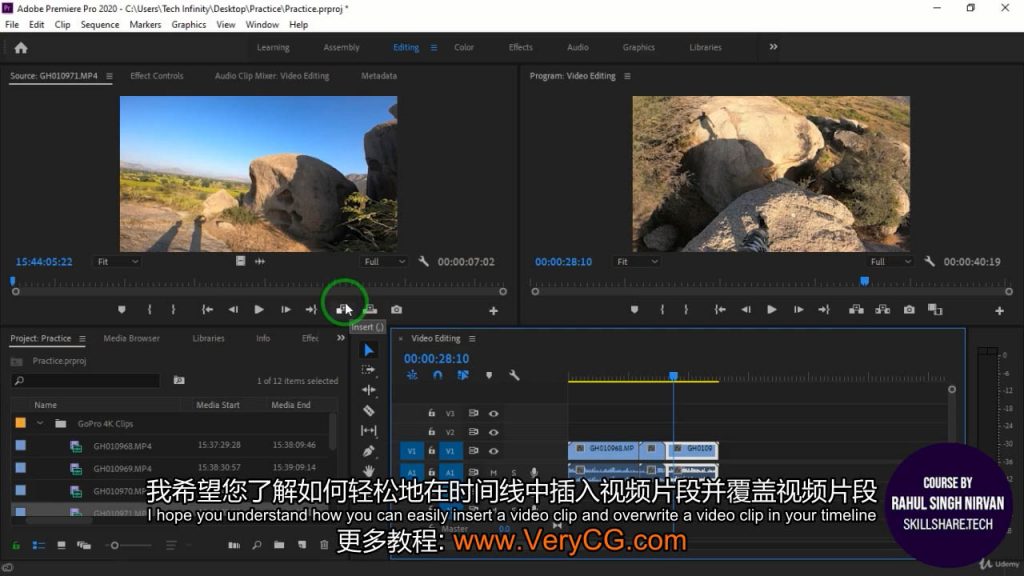This screenshot has height=576, width=1024.
Task: Toggle the V3 track lock
Action: point(431,413)
